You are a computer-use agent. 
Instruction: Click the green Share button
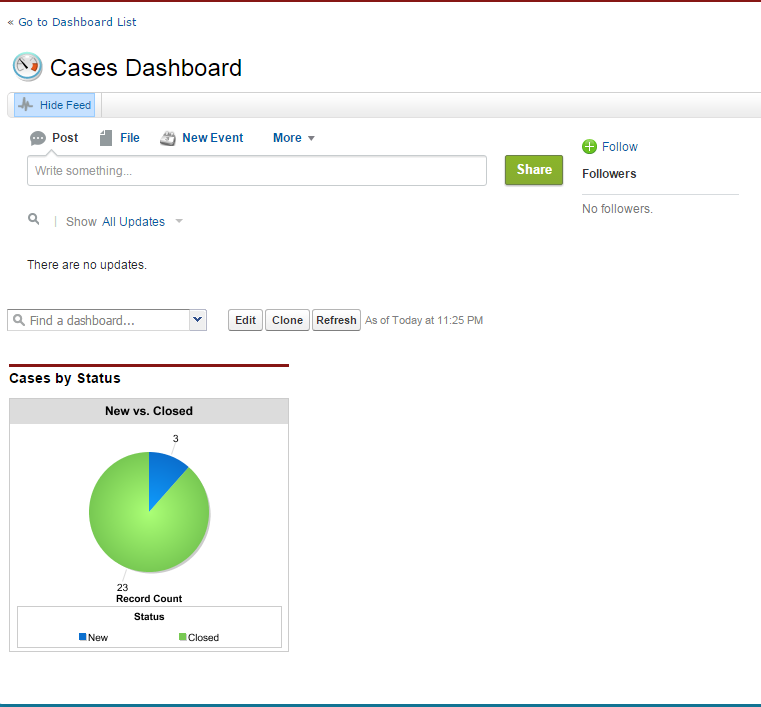pos(534,170)
